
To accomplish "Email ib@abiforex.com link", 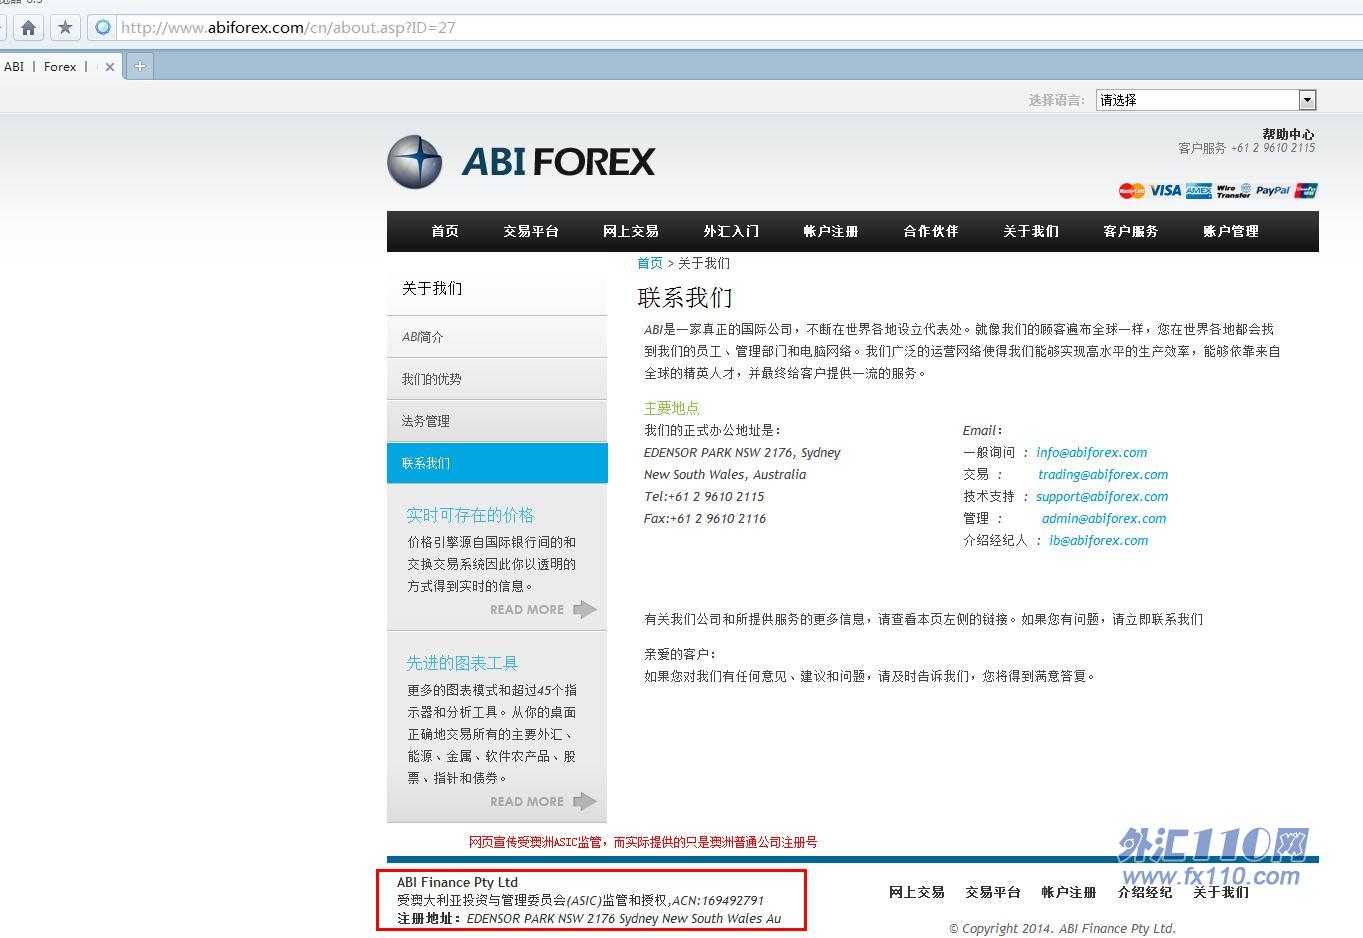I will coord(1099,540).
